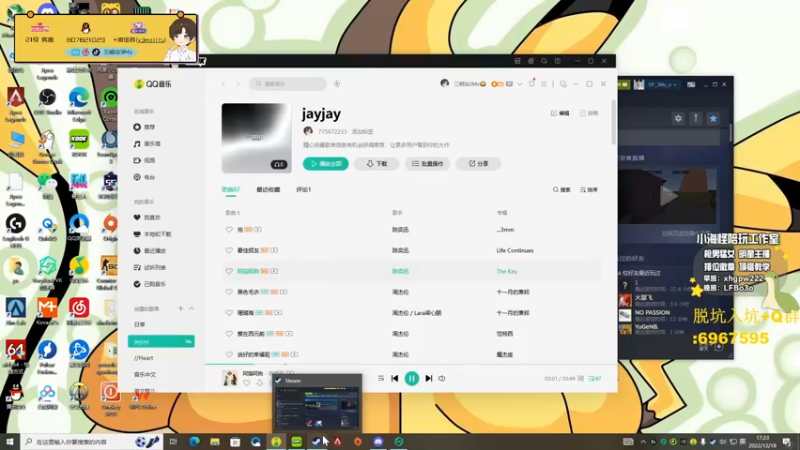Click the green play all button
Image resolution: width=800 pixels, height=450 pixels.
pyautogui.click(x=326, y=164)
